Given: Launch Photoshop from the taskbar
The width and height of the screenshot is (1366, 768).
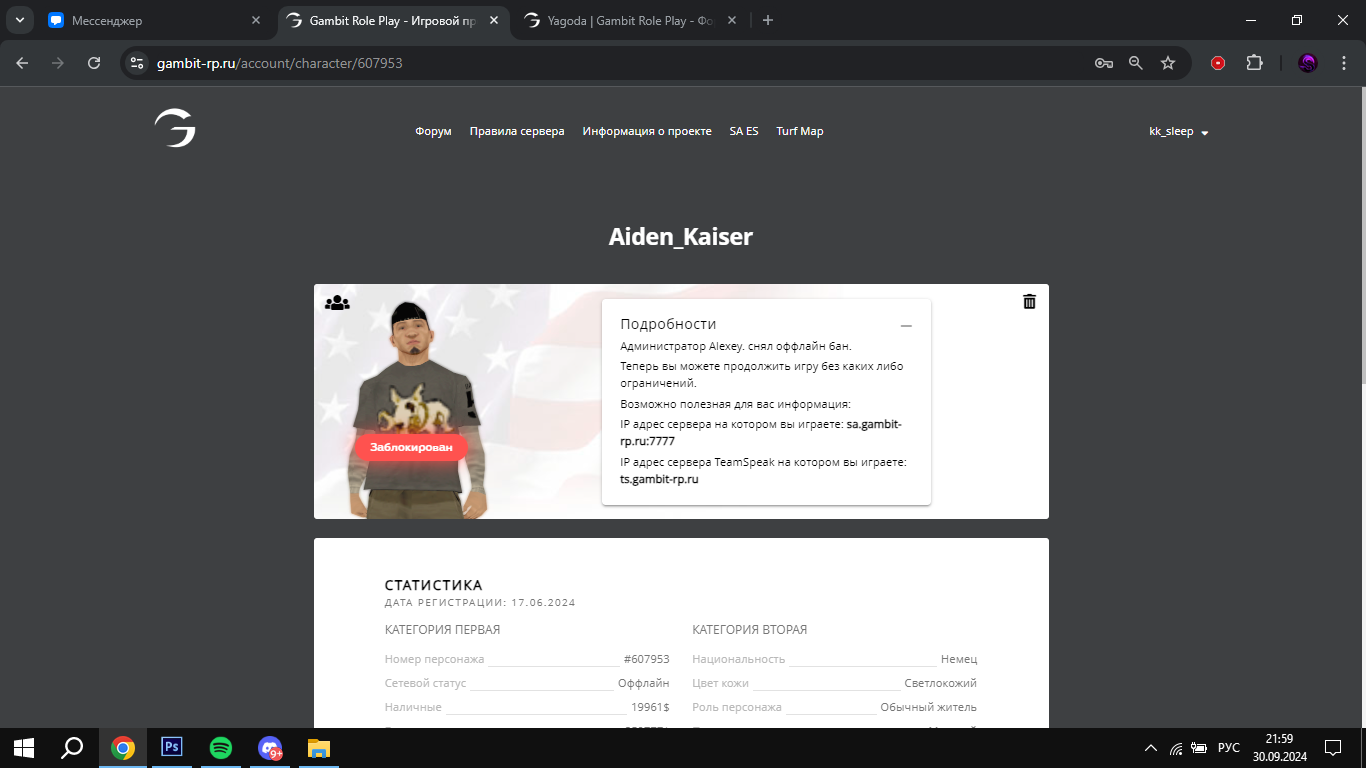Looking at the screenshot, I should pos(172,747).
